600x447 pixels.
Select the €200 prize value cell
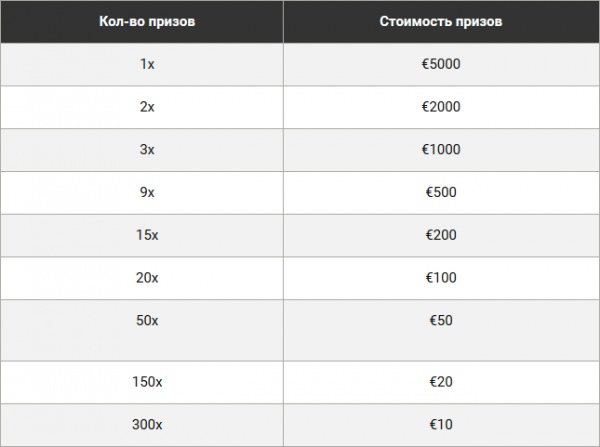click(x=441, y=235)
